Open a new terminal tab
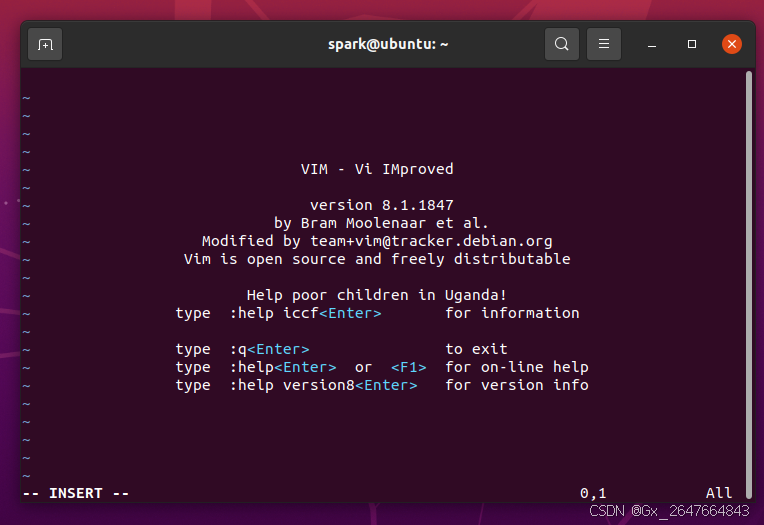The image size is (764, 525). click(45, 44)
